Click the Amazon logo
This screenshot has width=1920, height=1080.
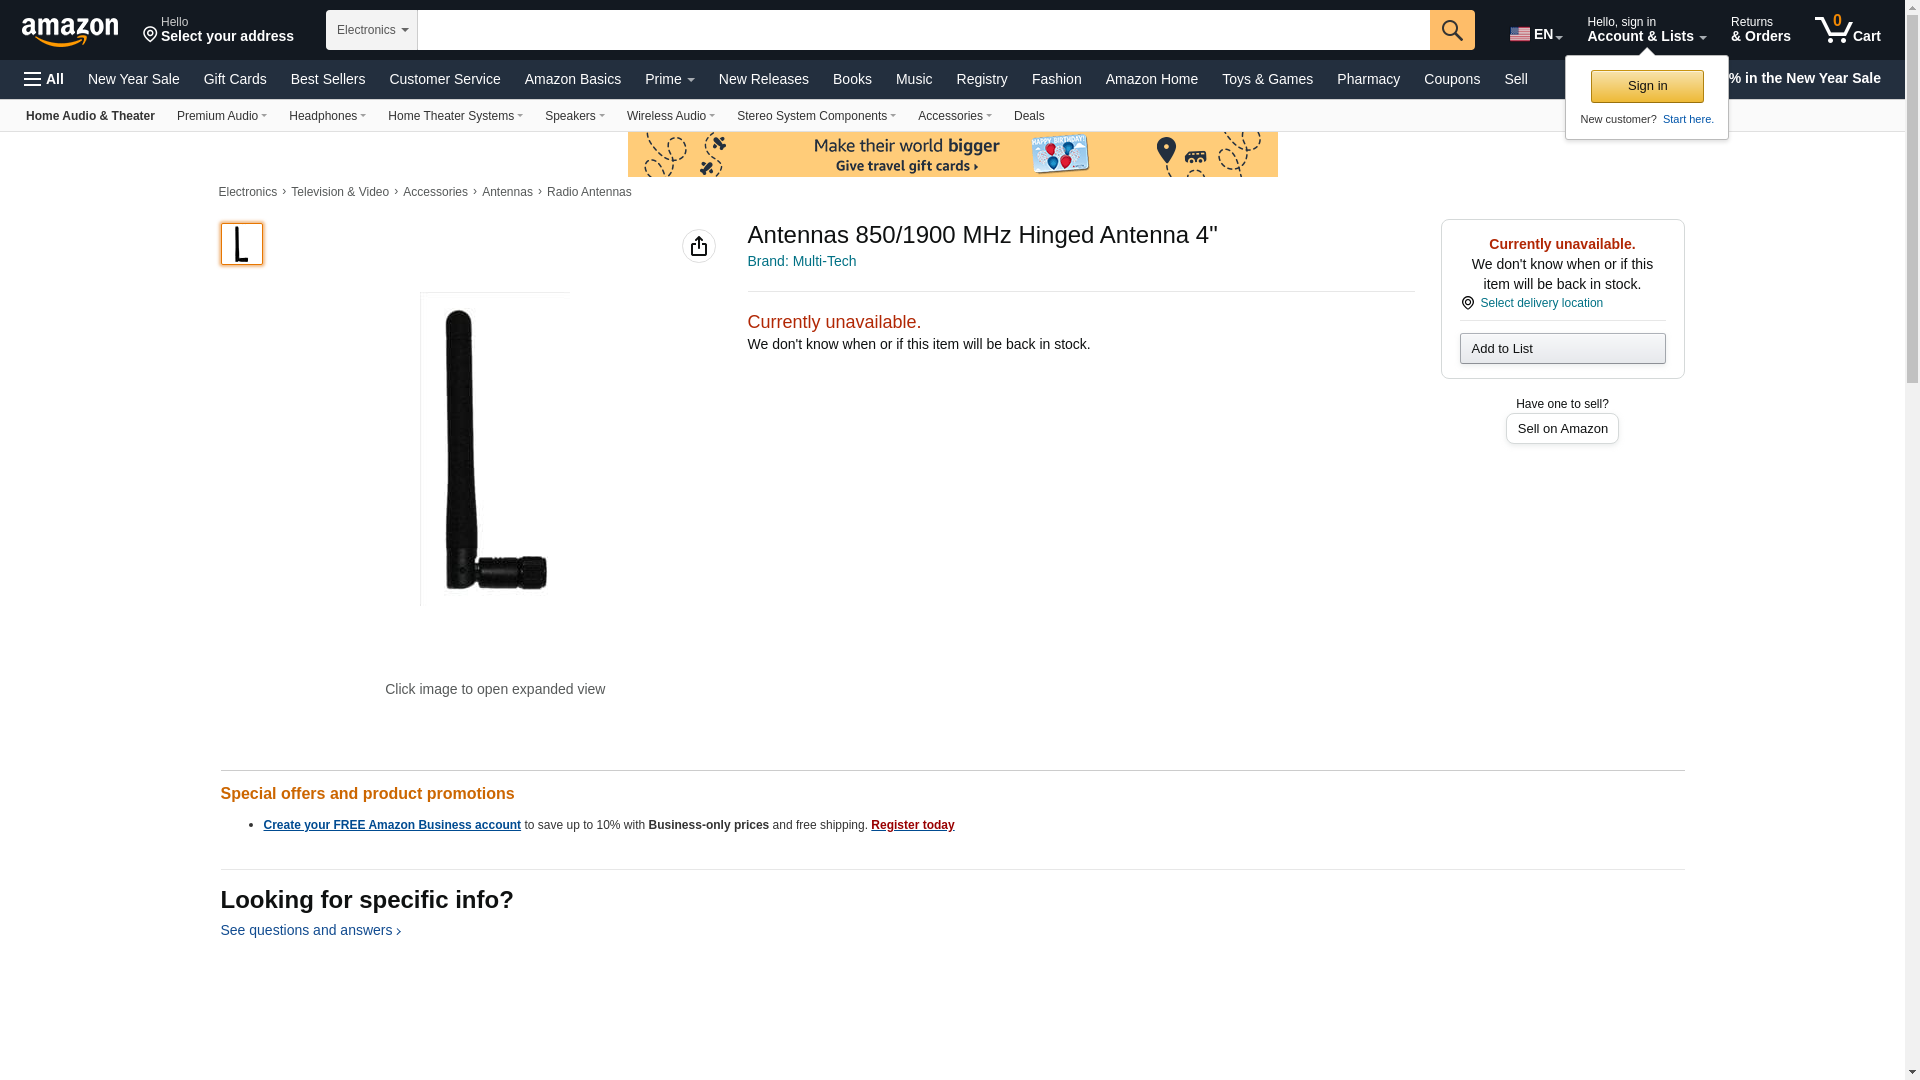70,31
